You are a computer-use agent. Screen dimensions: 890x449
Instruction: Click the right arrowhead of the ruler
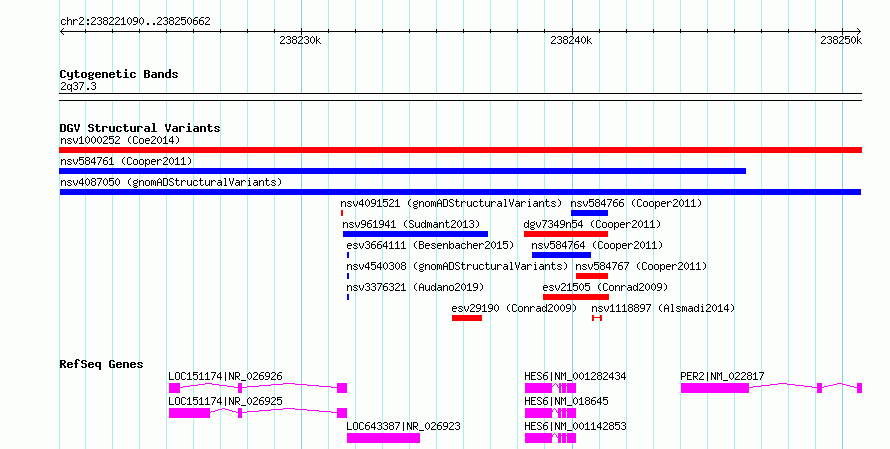[x=859, y=32]
